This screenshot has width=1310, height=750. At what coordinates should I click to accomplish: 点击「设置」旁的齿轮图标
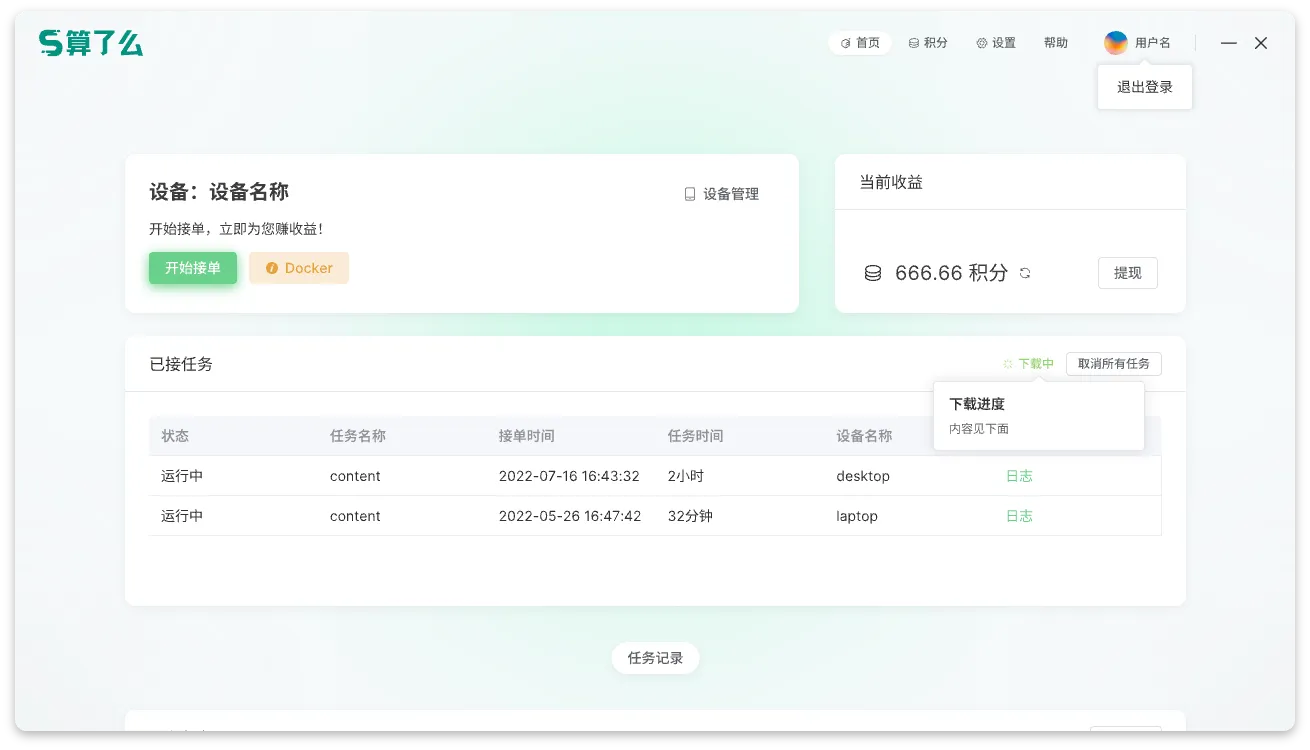[981, 42]
